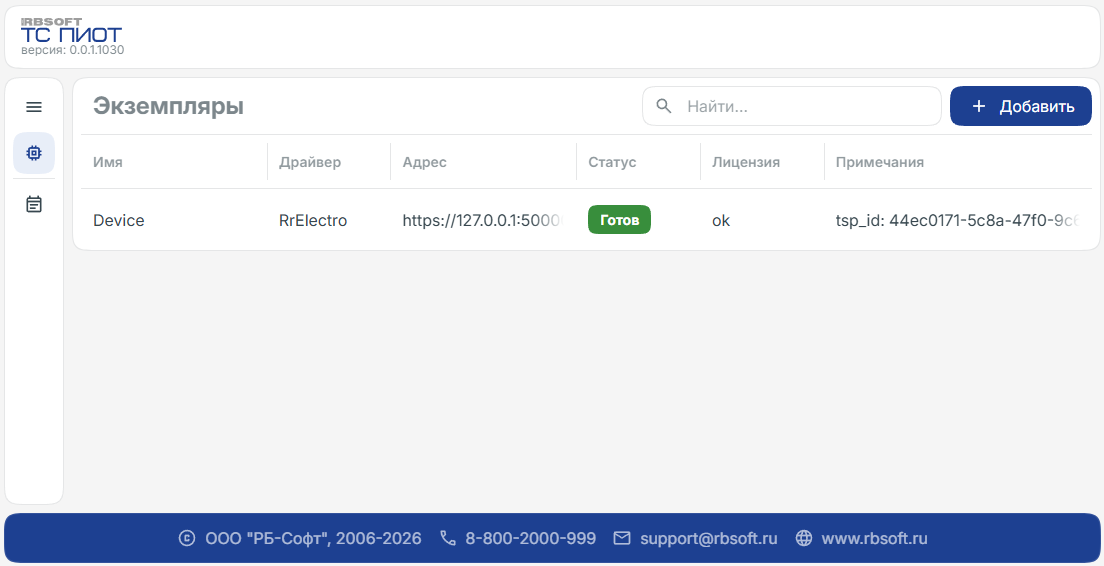This screenshot has width=1104, height=566.
Task: Click the copyright icon in the footer
Action: pyautogui.click(x=187, y=539)
